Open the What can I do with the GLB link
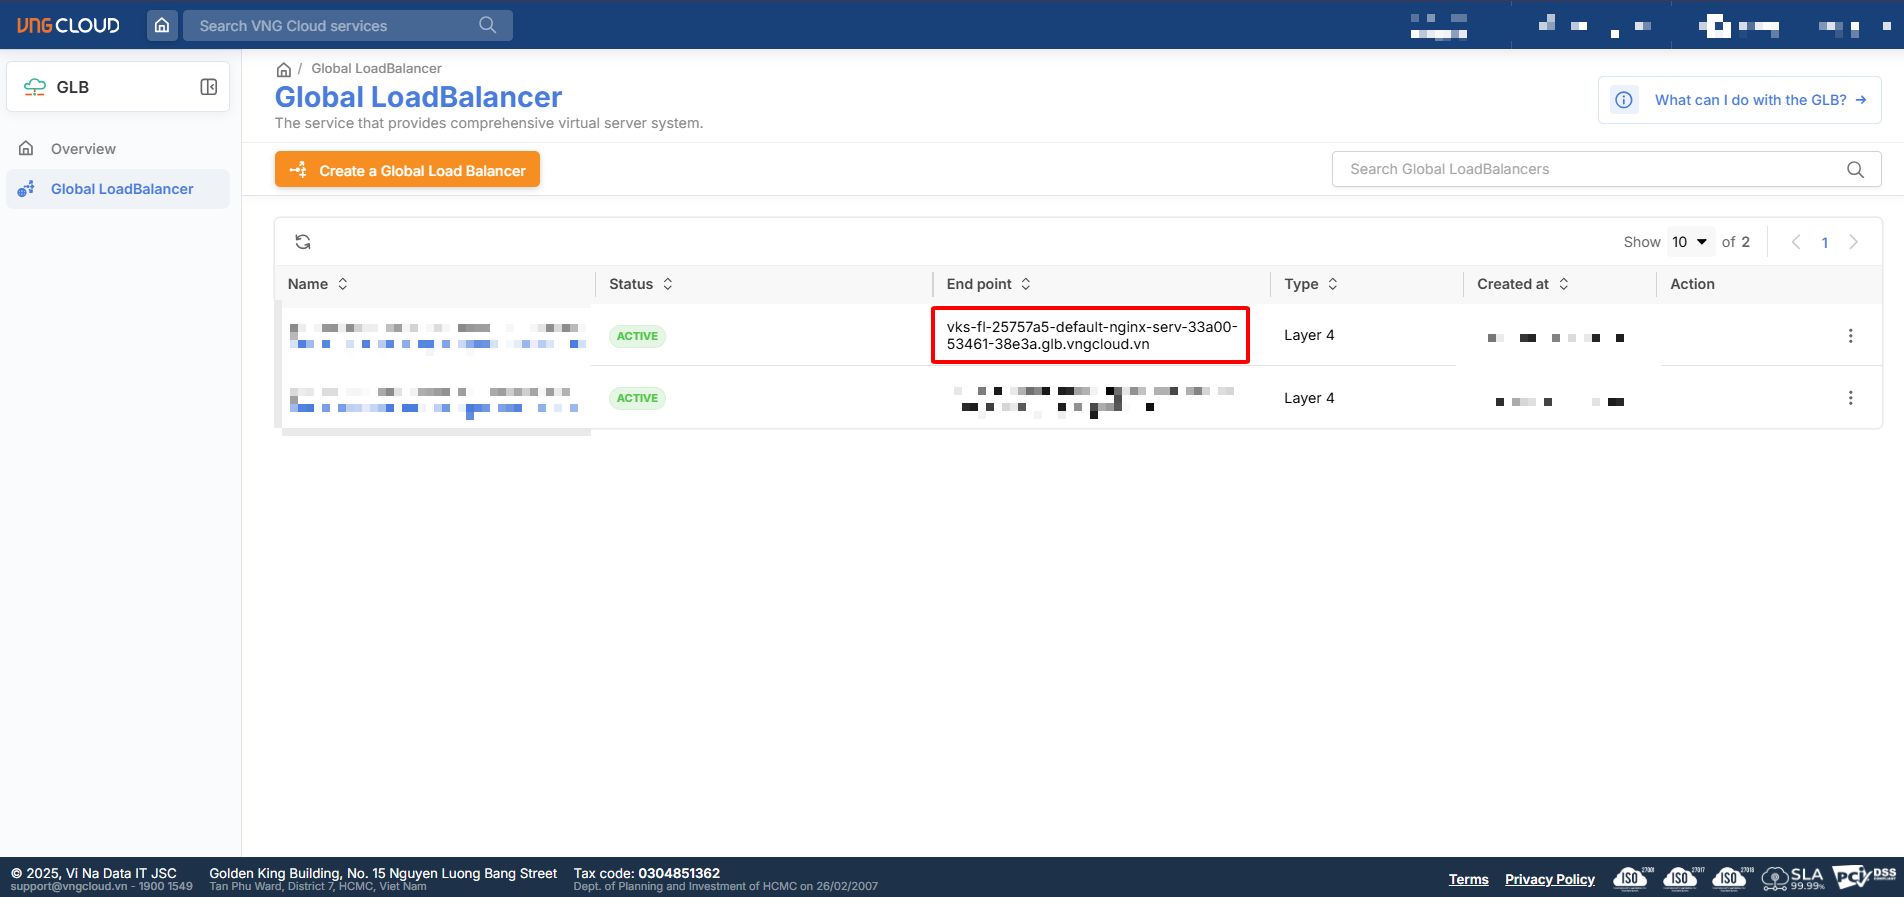The height and width of the screenshot is (897, 1904). (x=1750, y=100)
